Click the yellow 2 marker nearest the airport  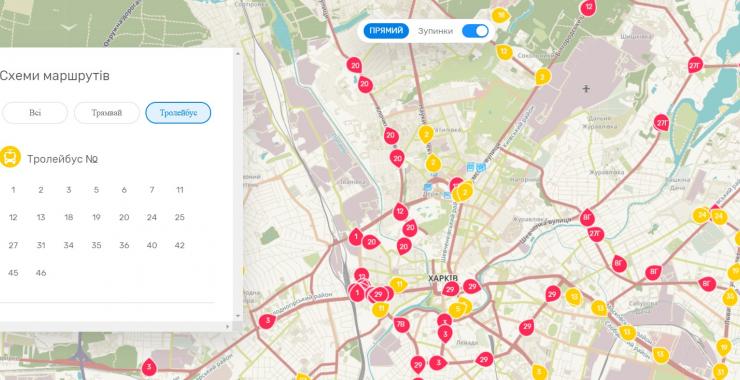(543, 76)
